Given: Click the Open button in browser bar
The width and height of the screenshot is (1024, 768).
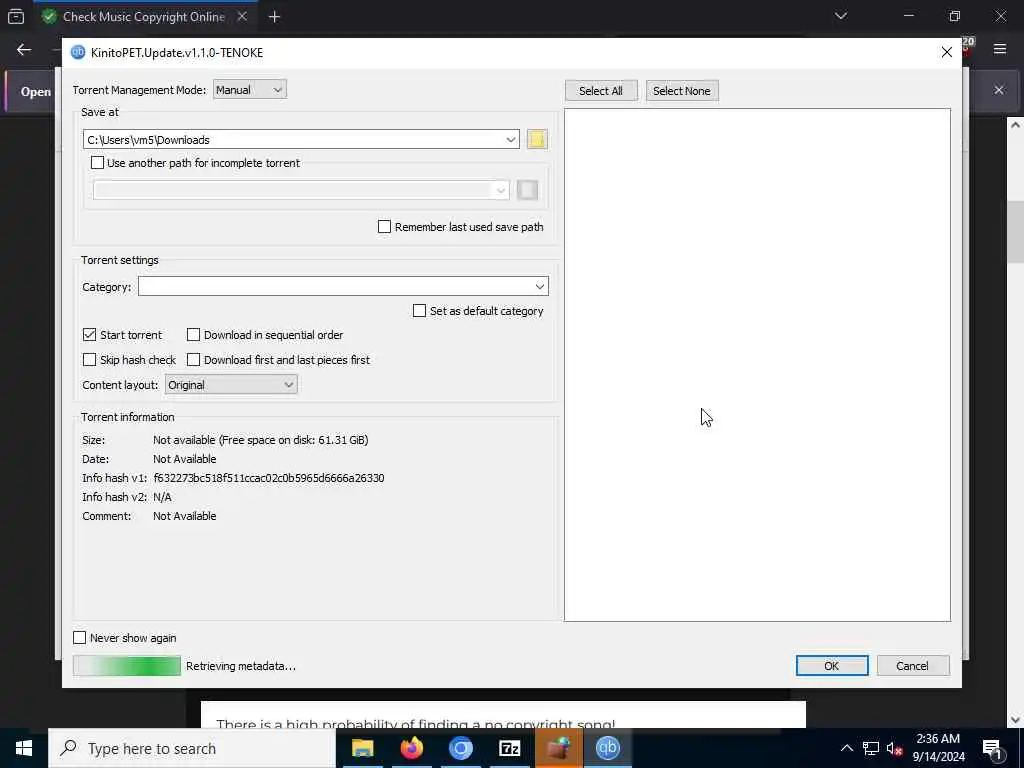Looking at the screenshot, I should click(x=34, y=91).
